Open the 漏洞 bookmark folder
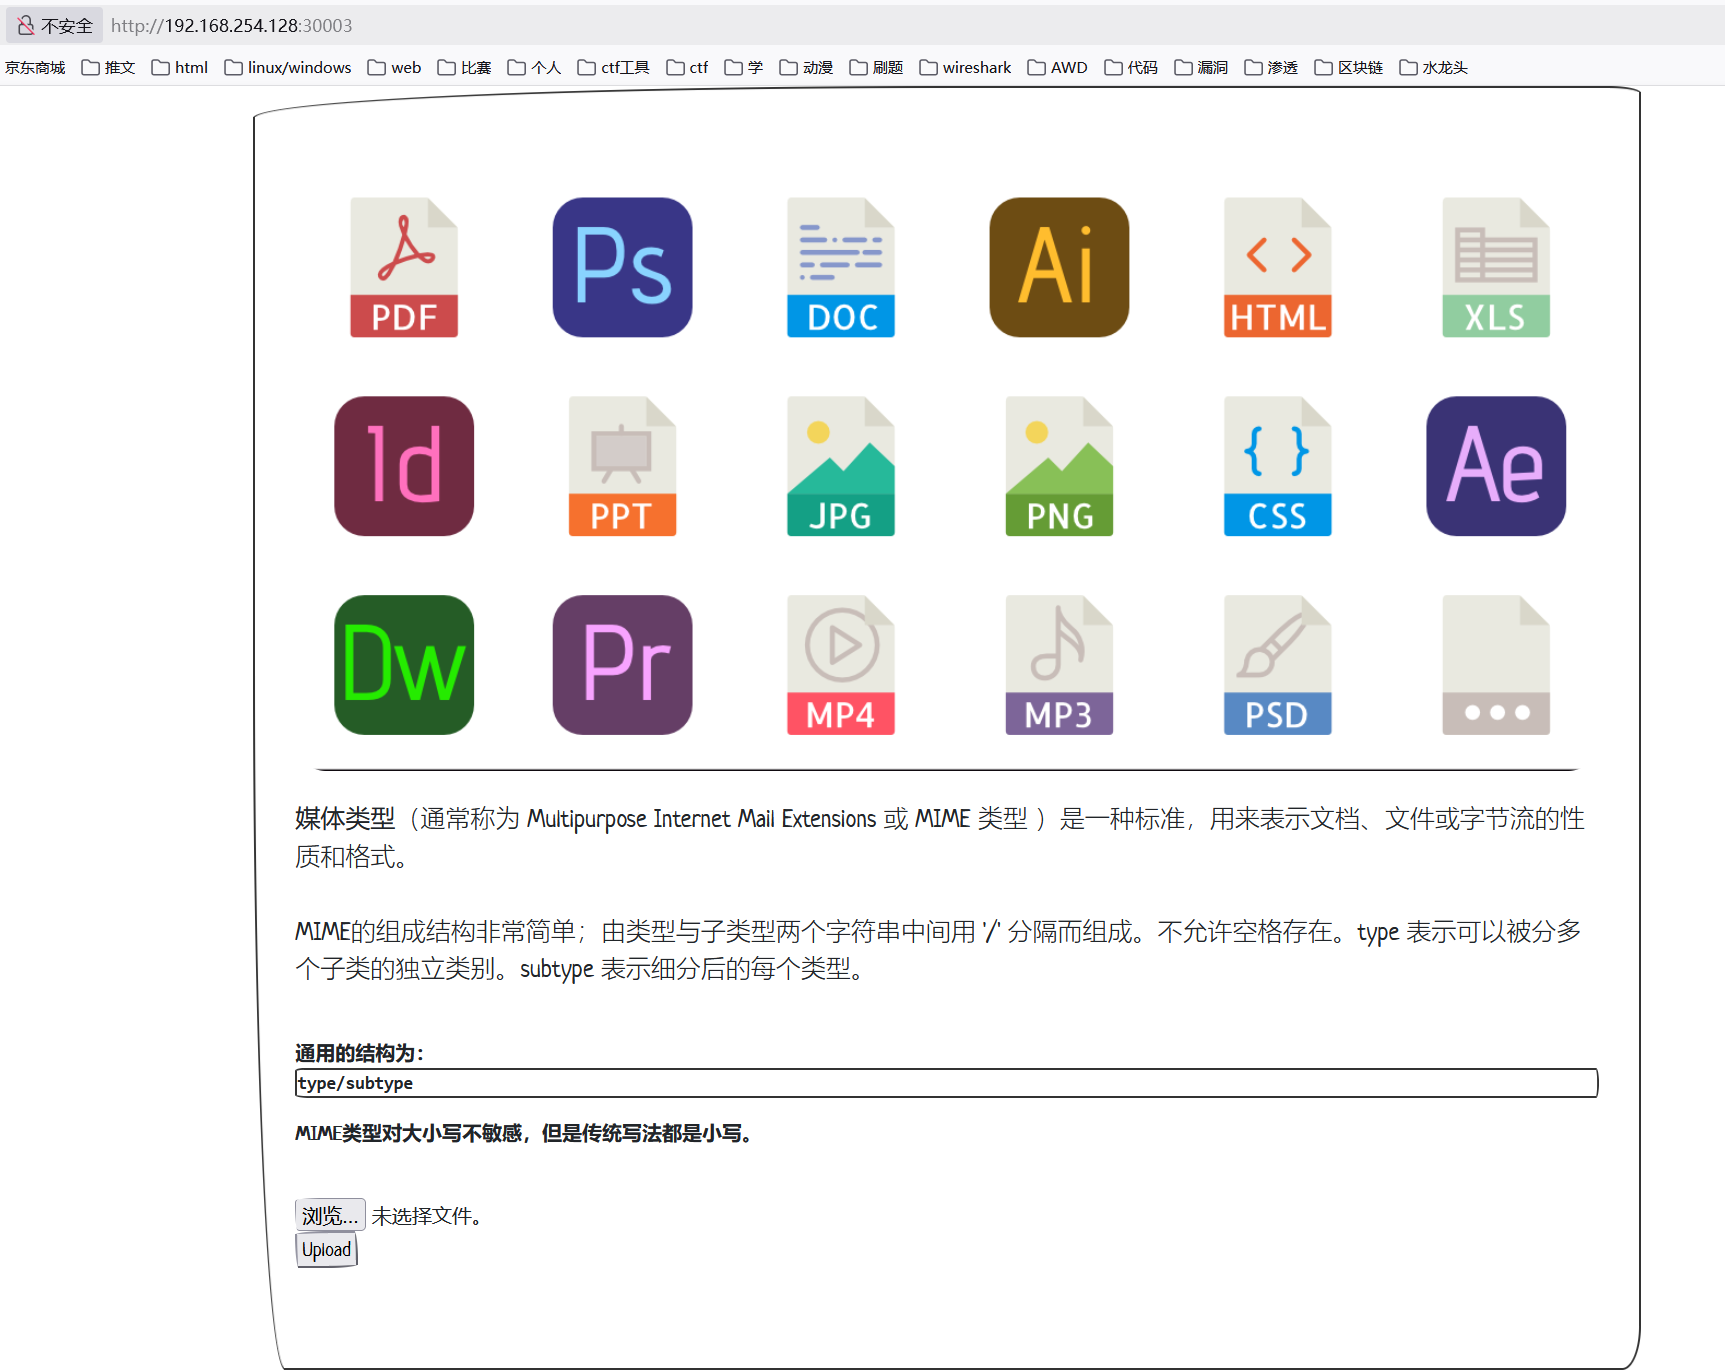Viewport: 1725px width, 1371px height. pyautogui.click(x=1201, y=67)
